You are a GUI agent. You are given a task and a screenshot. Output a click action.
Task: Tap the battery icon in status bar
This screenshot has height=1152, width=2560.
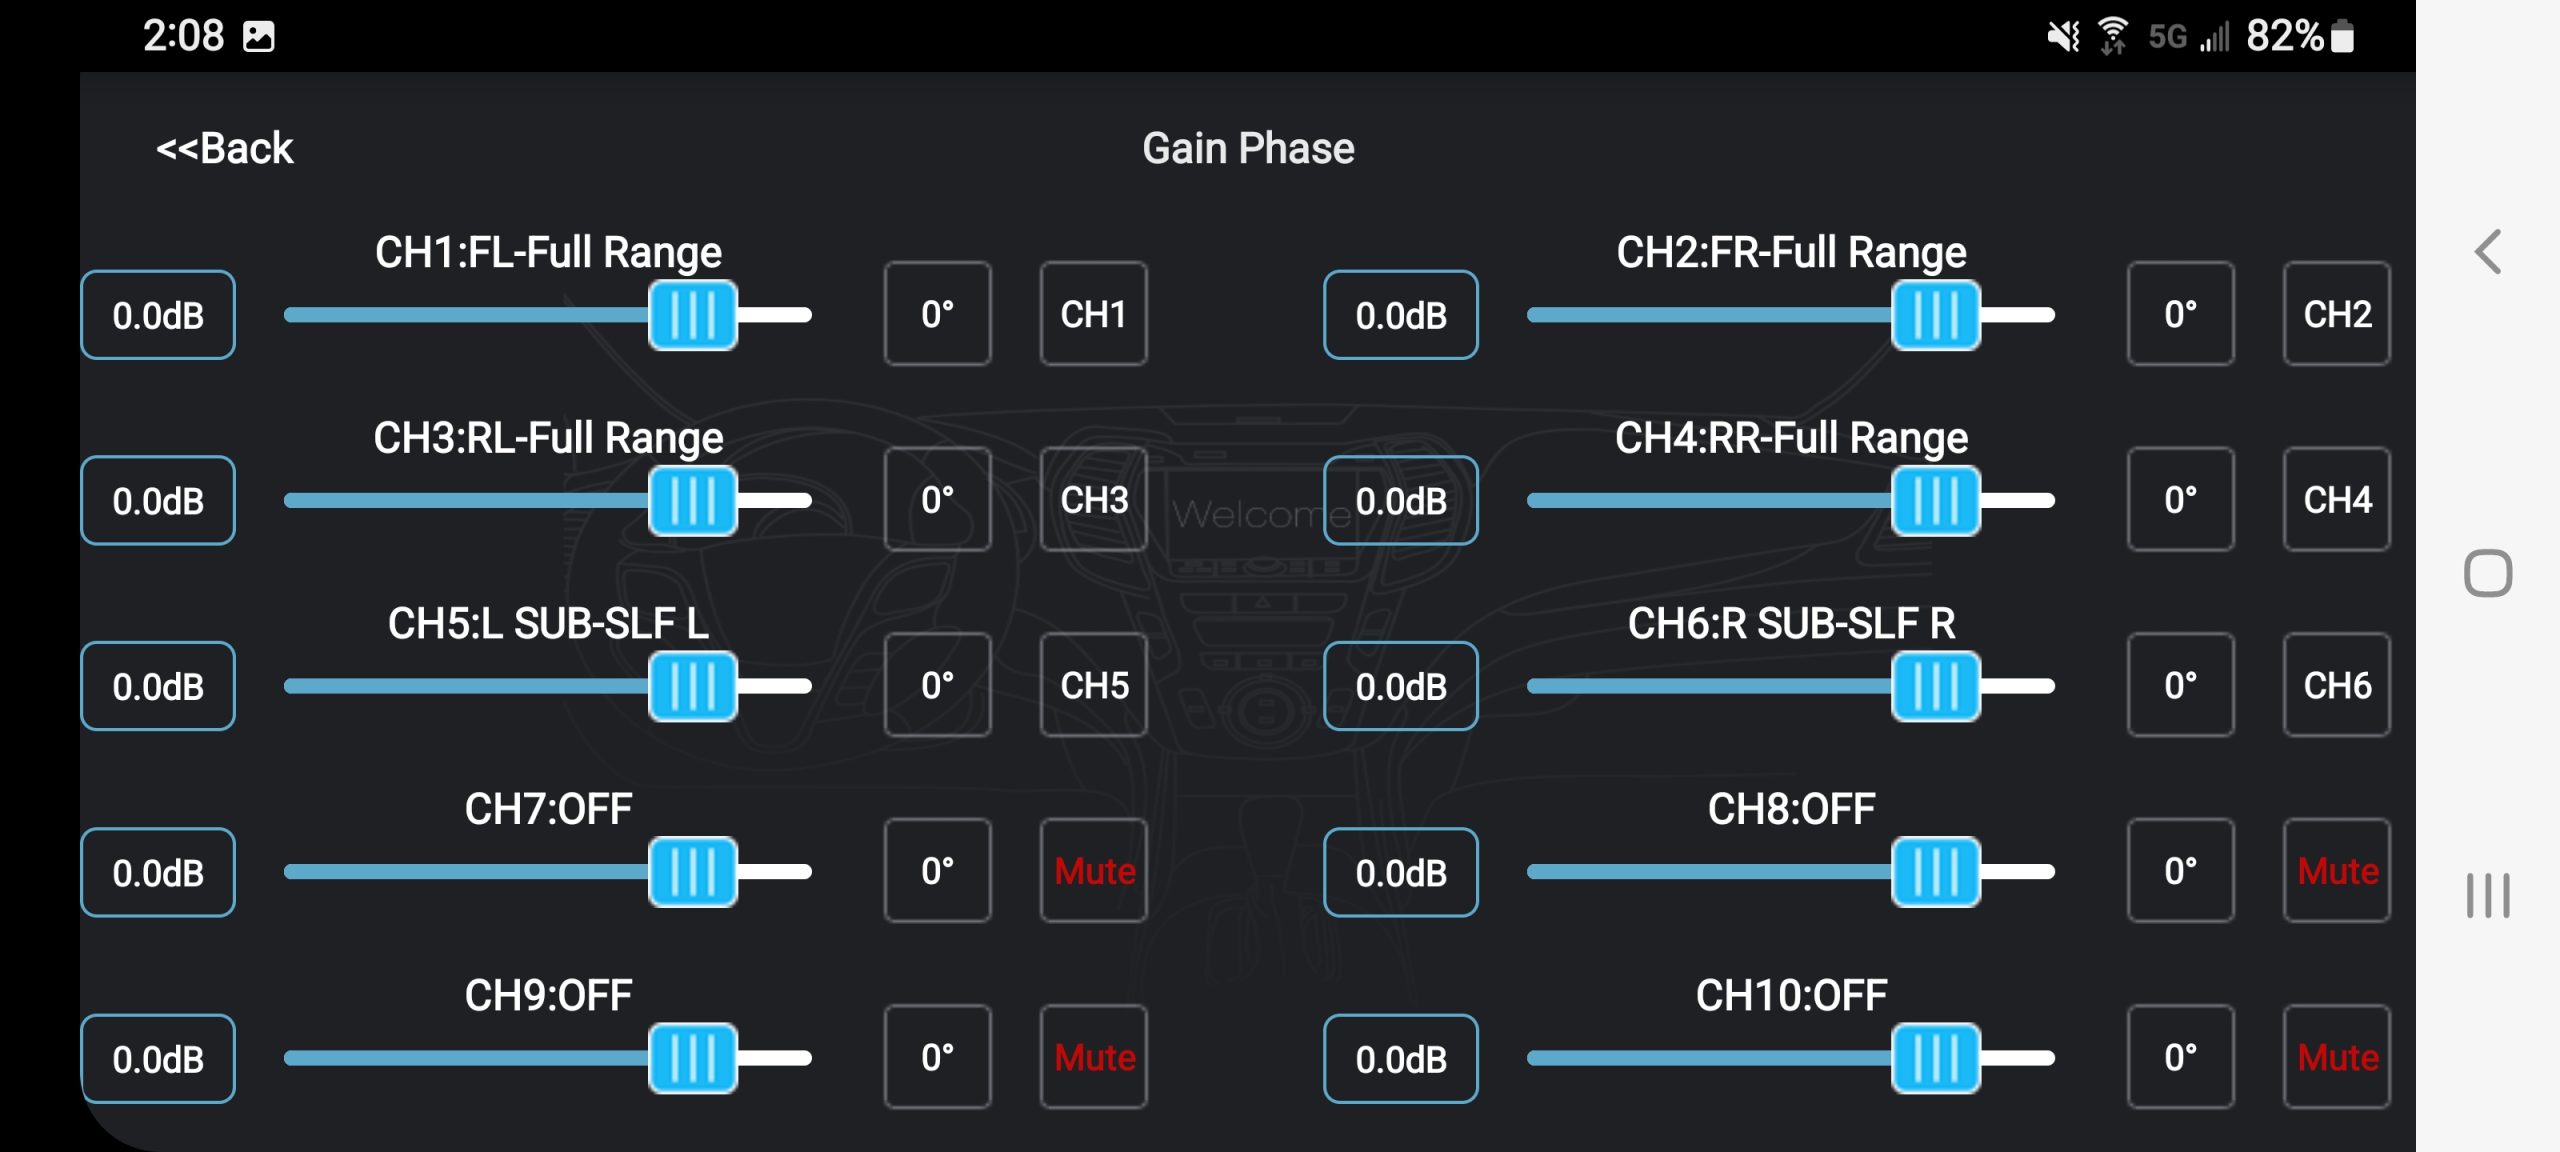pyautogui.click(x=2342, y=36)
